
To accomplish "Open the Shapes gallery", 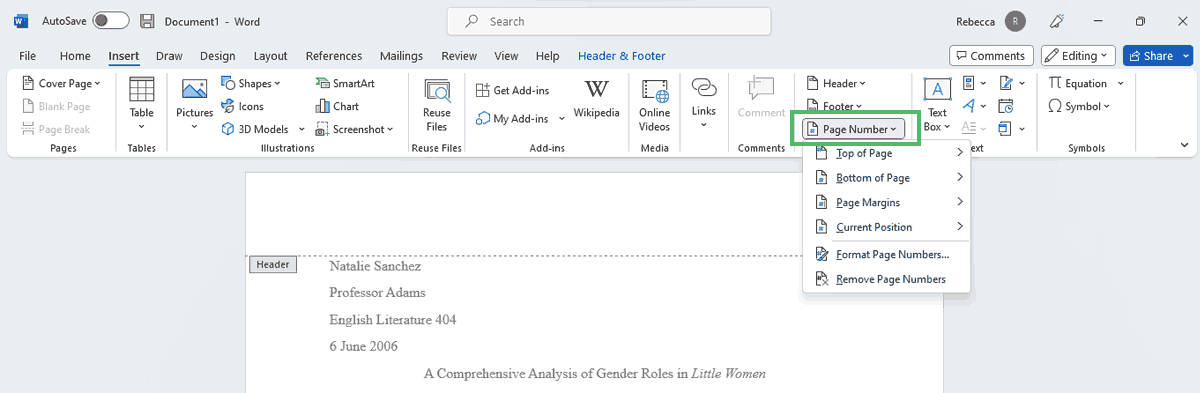I will point(251,83).
